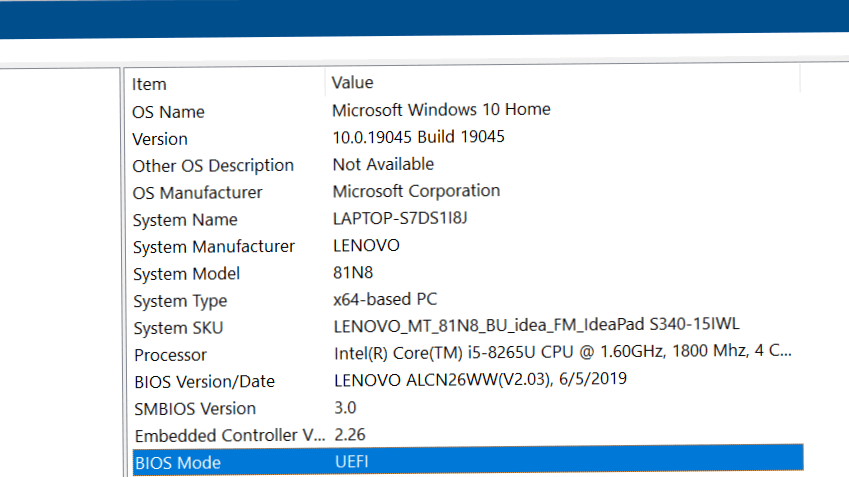Select the OS Name row label
849x477 pixels.
coord(168,112)
